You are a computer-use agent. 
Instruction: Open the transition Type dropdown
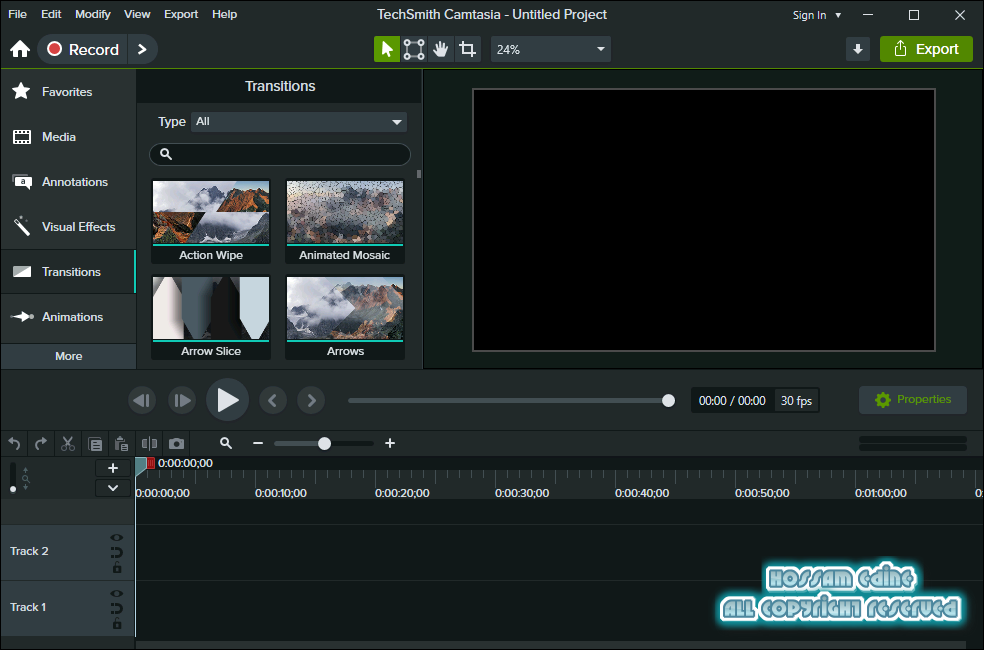coord(298,122)
